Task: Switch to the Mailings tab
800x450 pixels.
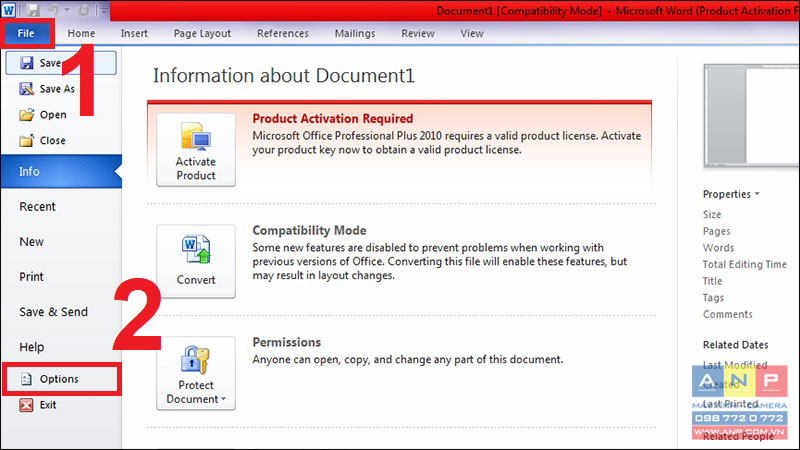Action: coord(355,33)
